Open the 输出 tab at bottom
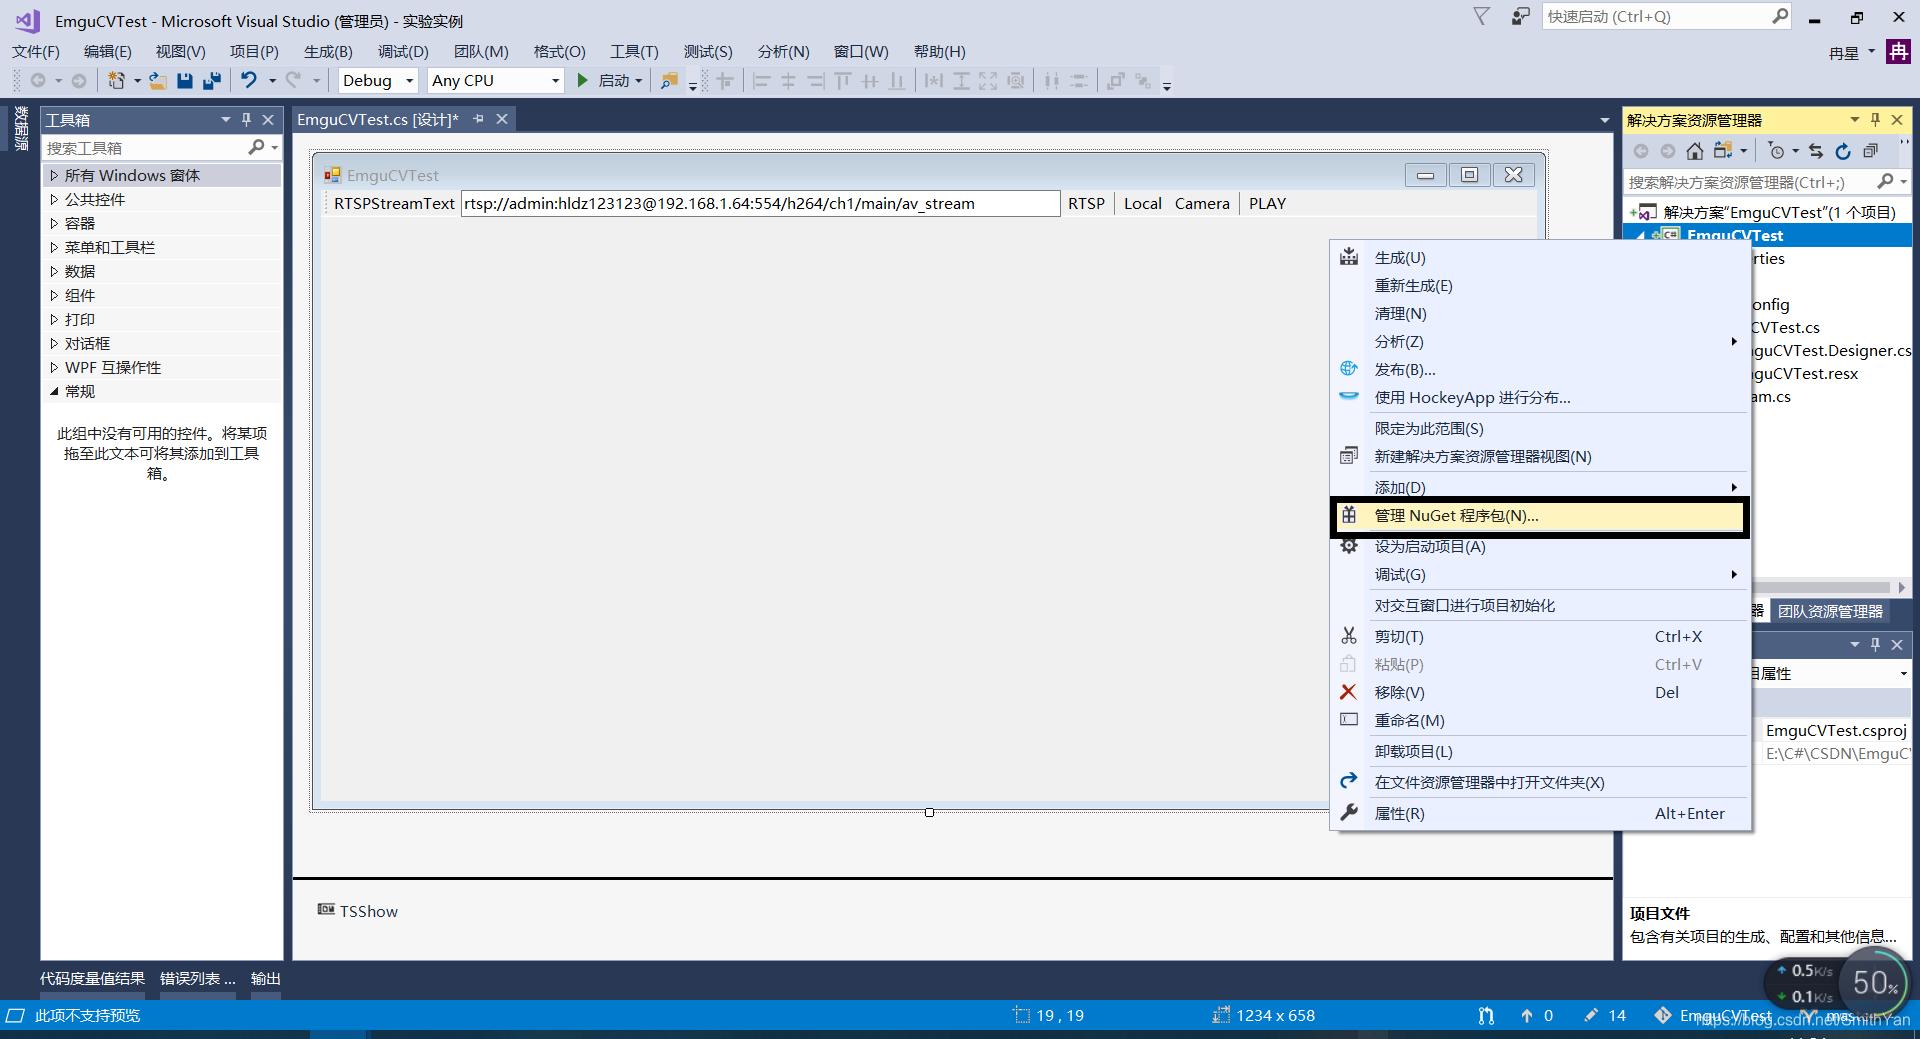Viewport: 1920px width, 1039px height. [266, 978]
